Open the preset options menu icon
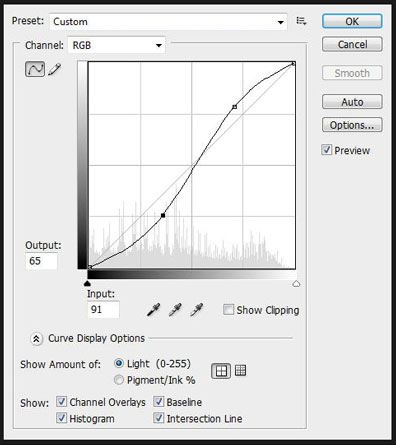This screenshot has width=396, height=445. pos(301,21)
